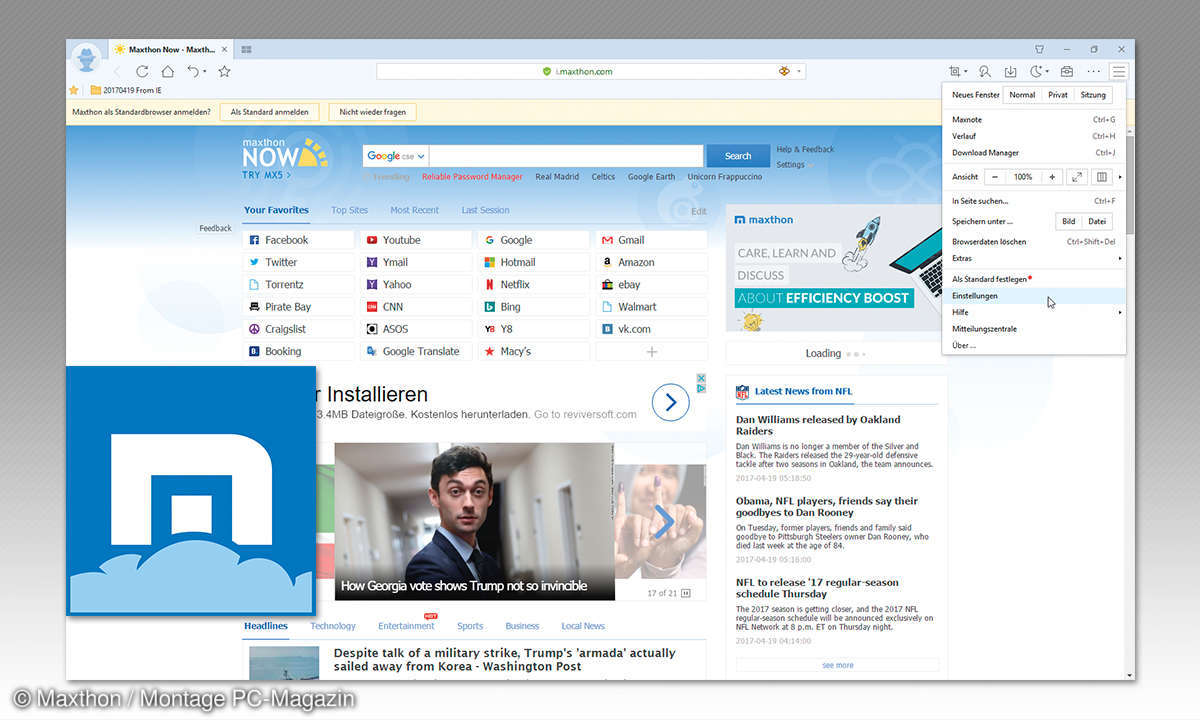Click Als Standard anmelden button

pyautogui.click(x=270, y=112)
